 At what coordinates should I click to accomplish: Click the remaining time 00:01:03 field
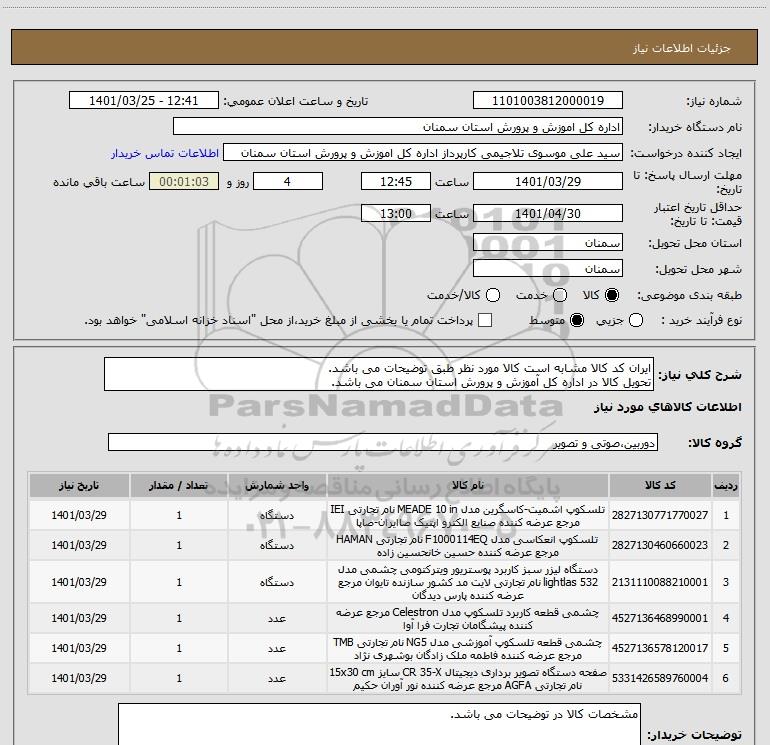click(184, 181)
